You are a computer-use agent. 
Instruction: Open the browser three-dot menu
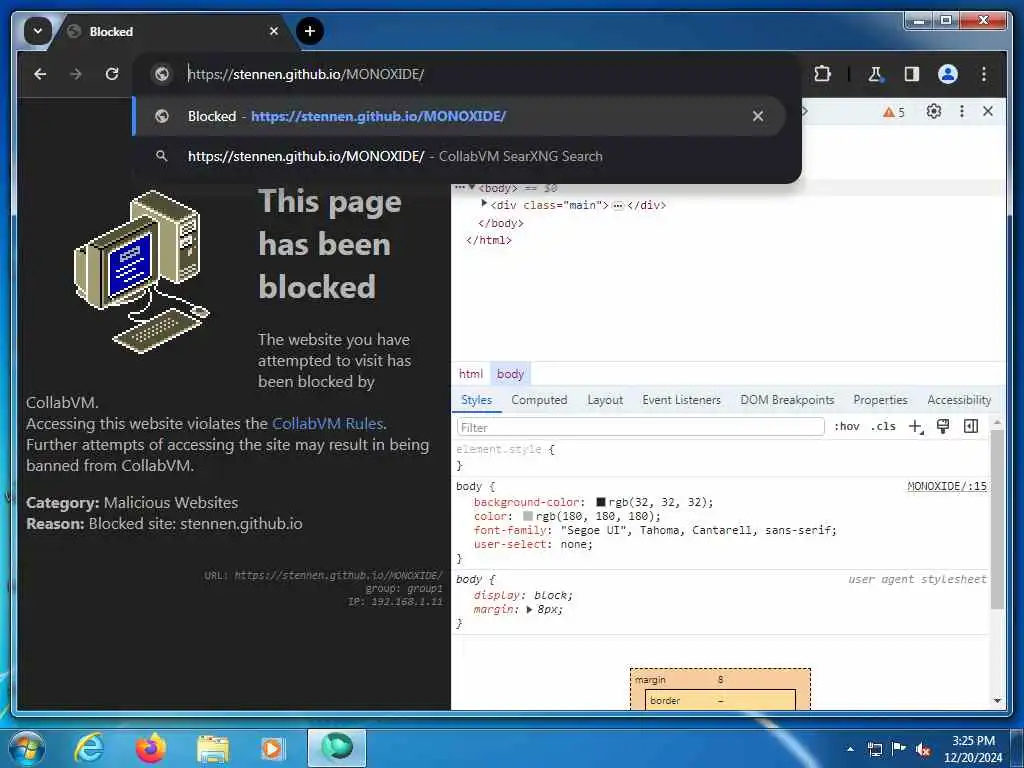tap(984, 74)
